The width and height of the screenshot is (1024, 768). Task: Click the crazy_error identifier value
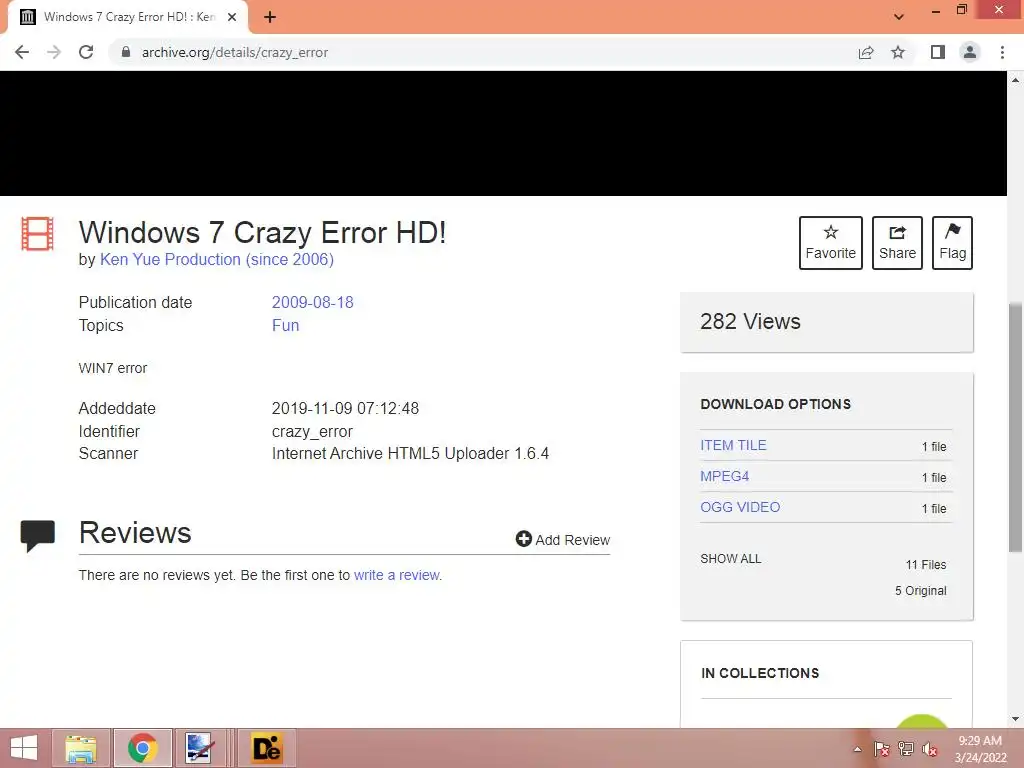coord(312,432)
